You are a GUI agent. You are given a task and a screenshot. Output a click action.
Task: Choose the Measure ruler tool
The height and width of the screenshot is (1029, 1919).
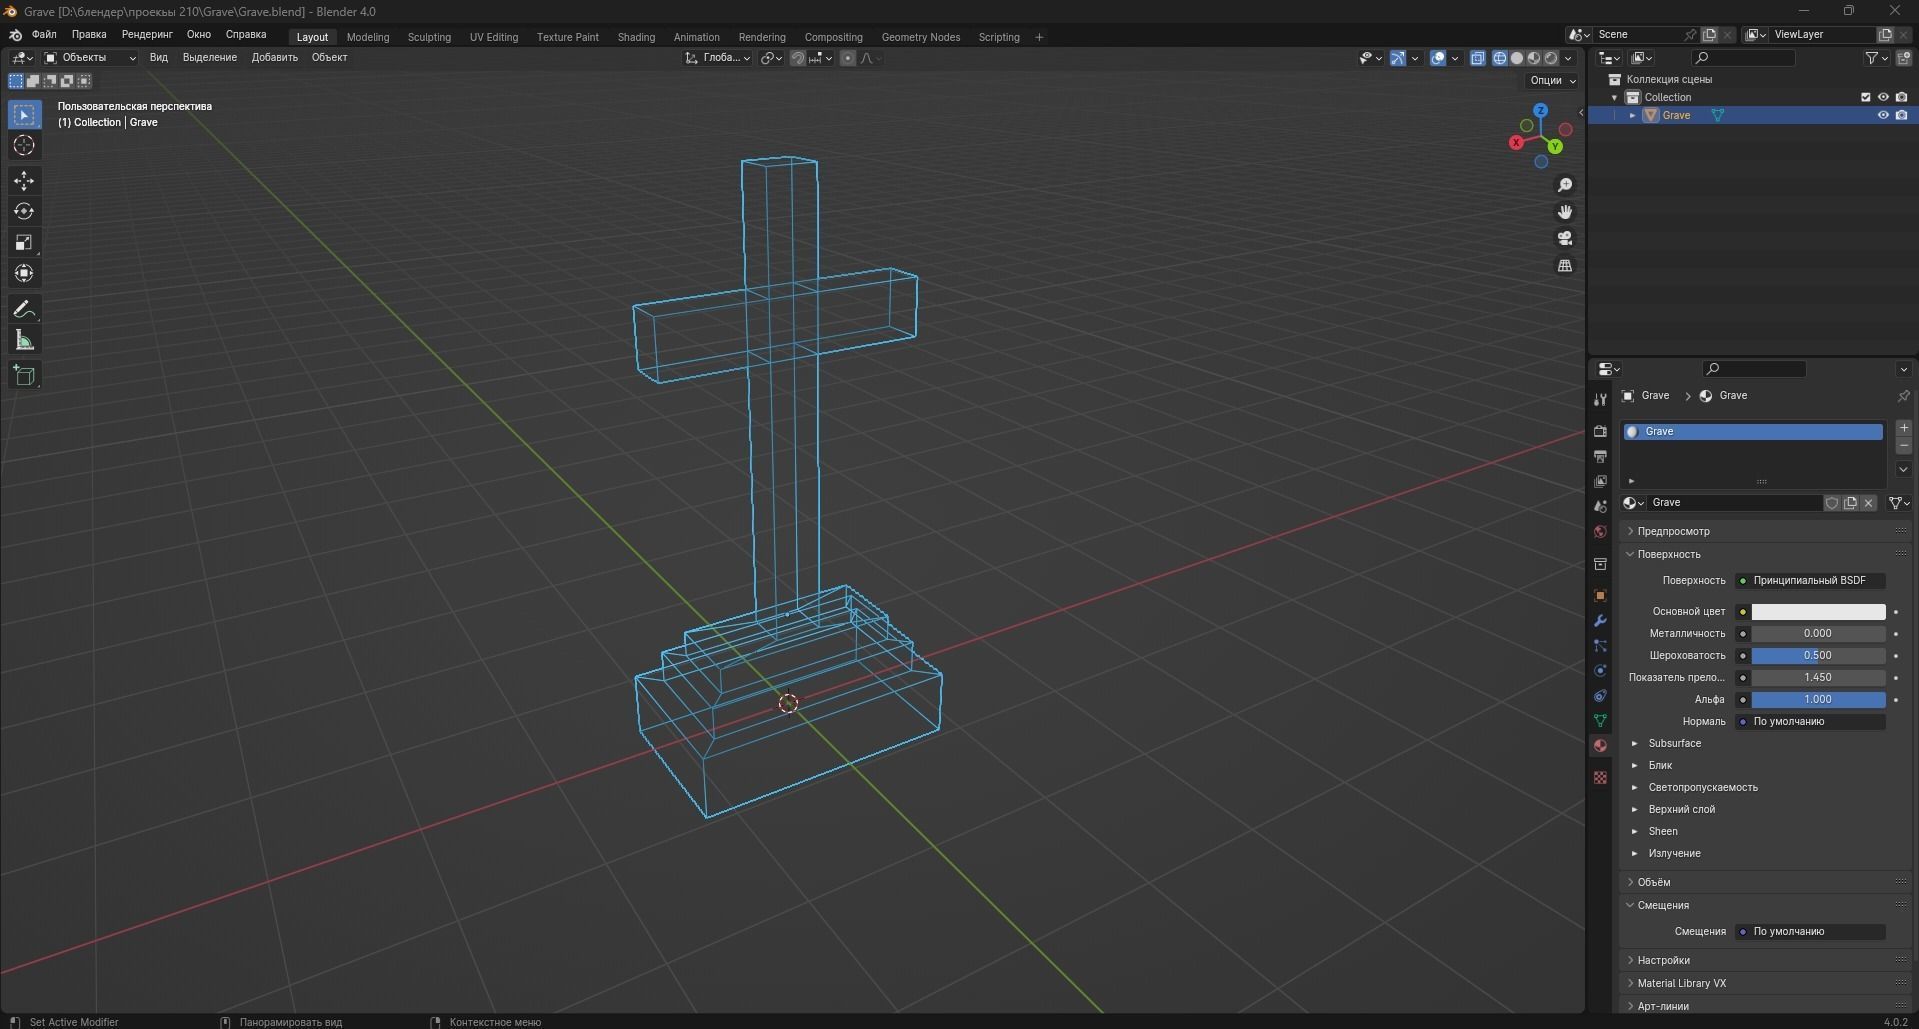pos(24,341)
